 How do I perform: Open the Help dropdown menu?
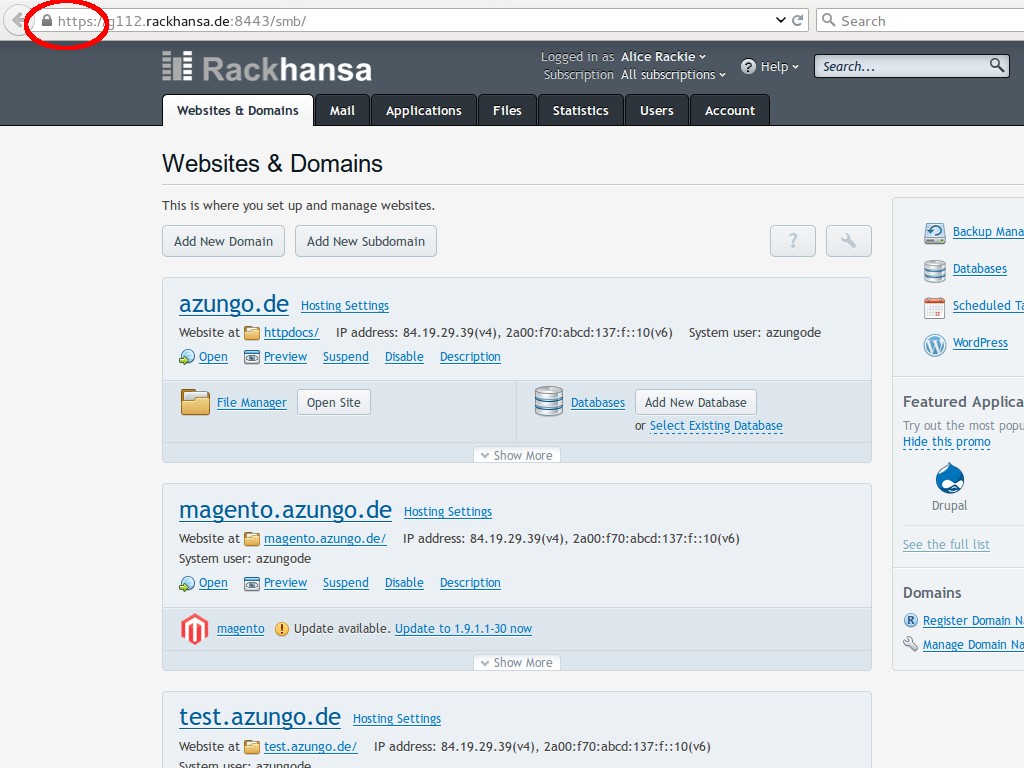779,67
